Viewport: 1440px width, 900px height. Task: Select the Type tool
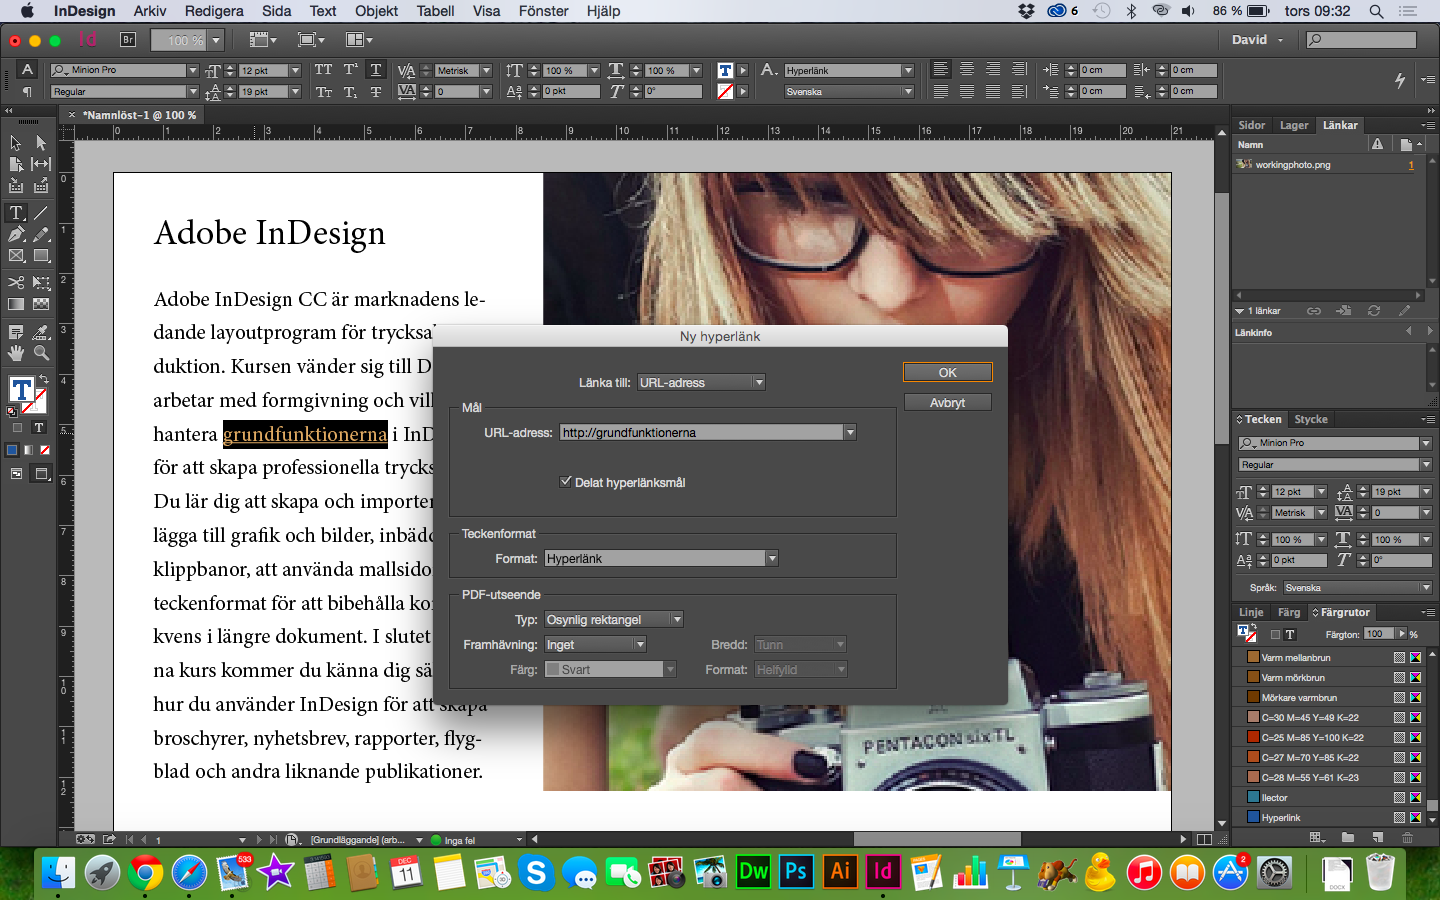click(x=16, y=213)
